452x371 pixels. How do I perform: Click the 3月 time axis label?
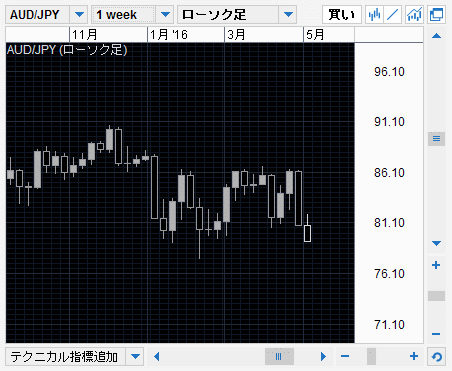[236, 35]
